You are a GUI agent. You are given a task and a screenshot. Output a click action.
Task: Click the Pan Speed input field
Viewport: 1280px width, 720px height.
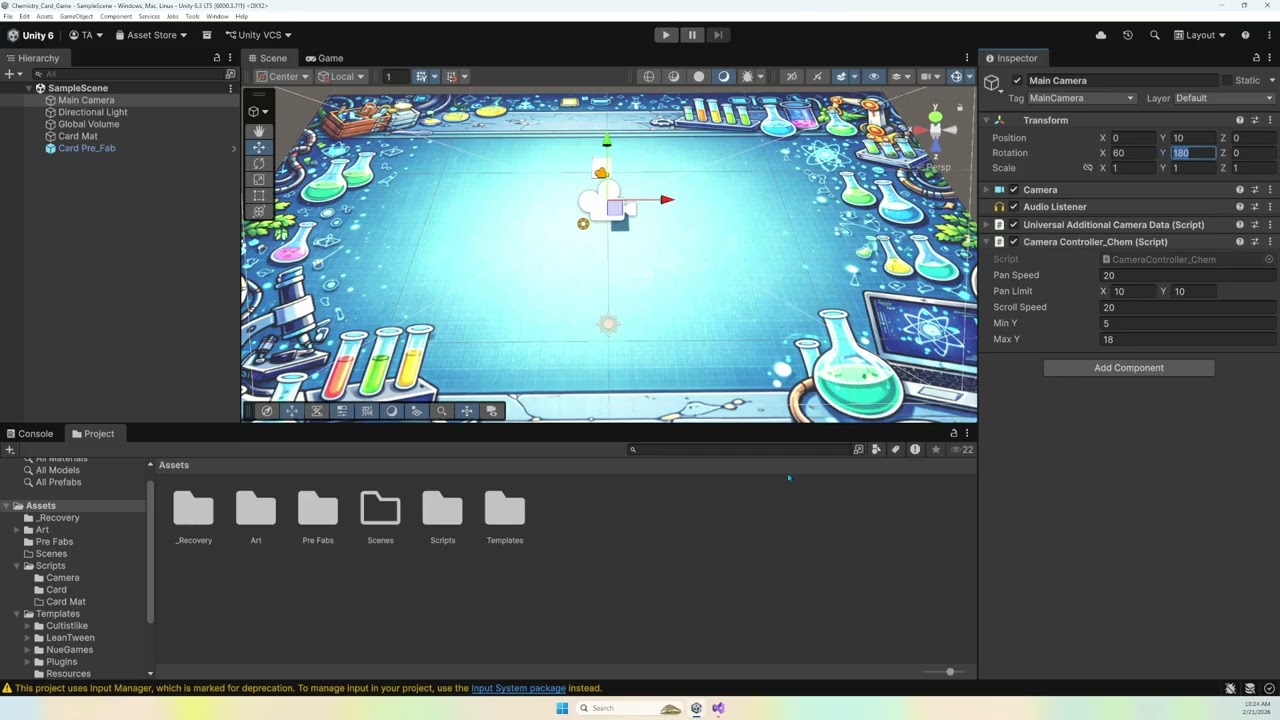coord(1188,275)
